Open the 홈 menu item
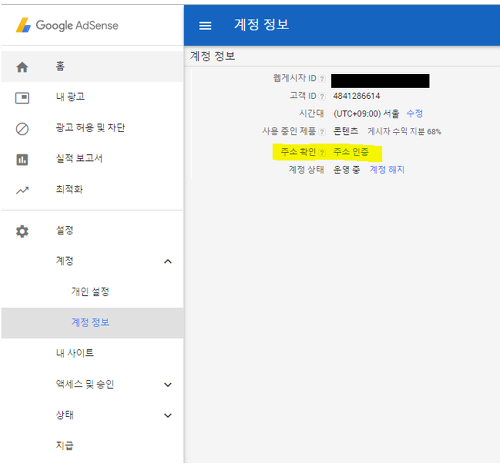The height and width of the screenshot is (466, 500). pos(92,67)
